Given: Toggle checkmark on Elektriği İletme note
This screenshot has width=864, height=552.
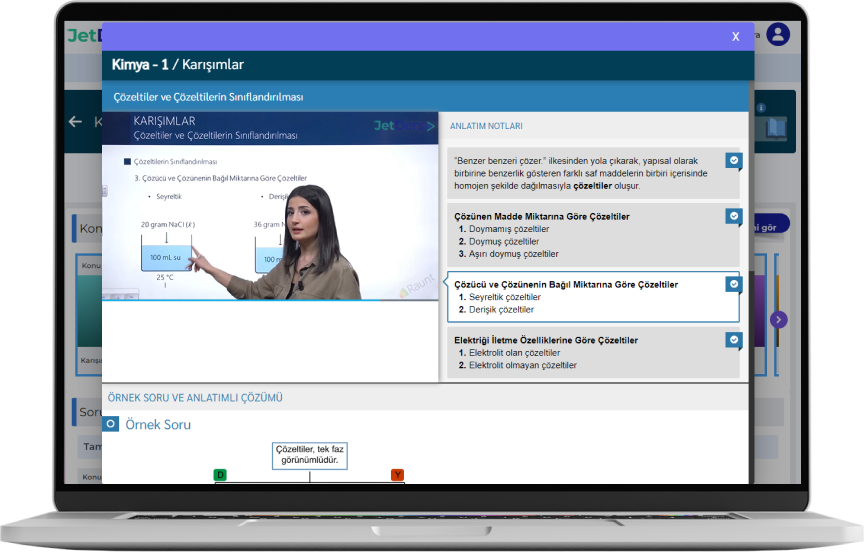Looking at the screenshot, I should click(733, 340).
